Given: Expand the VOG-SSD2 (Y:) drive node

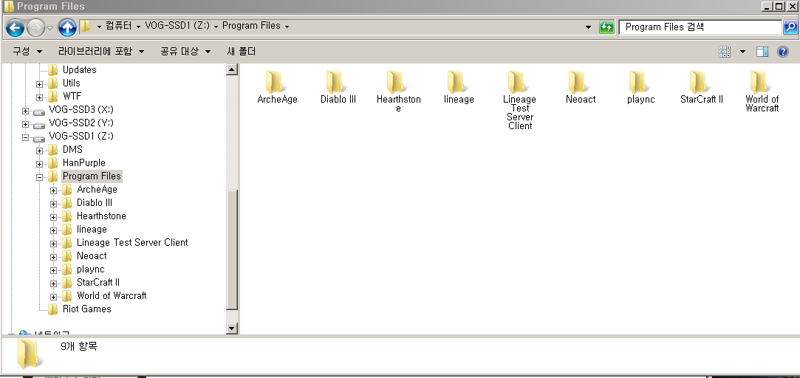Looking at the screenshot, I should coord(26,123).
